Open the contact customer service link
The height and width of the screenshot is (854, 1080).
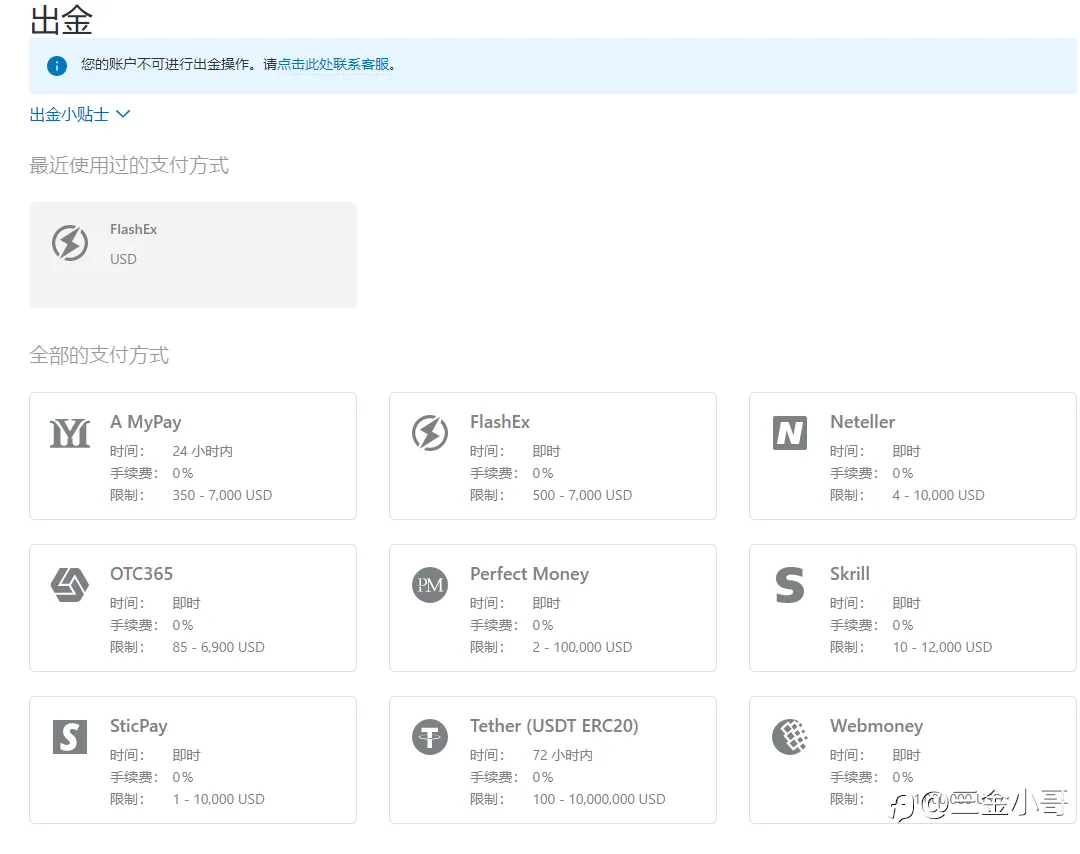tap(333, 64)
